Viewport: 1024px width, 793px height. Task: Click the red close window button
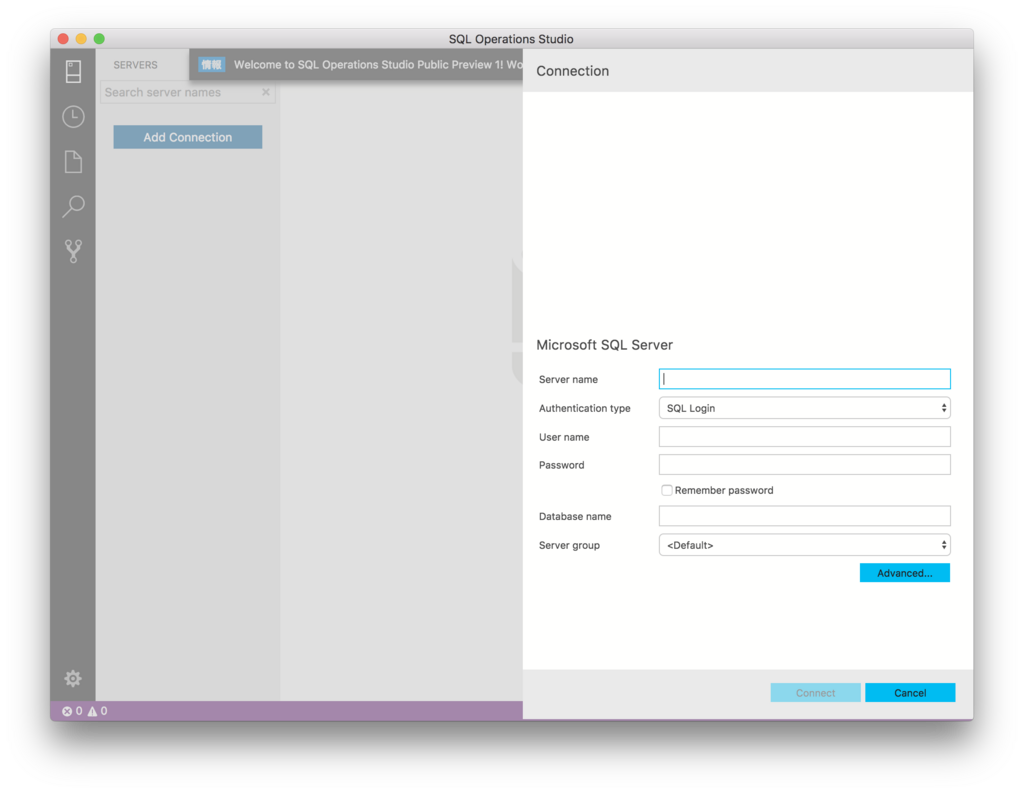pos(63,39)
